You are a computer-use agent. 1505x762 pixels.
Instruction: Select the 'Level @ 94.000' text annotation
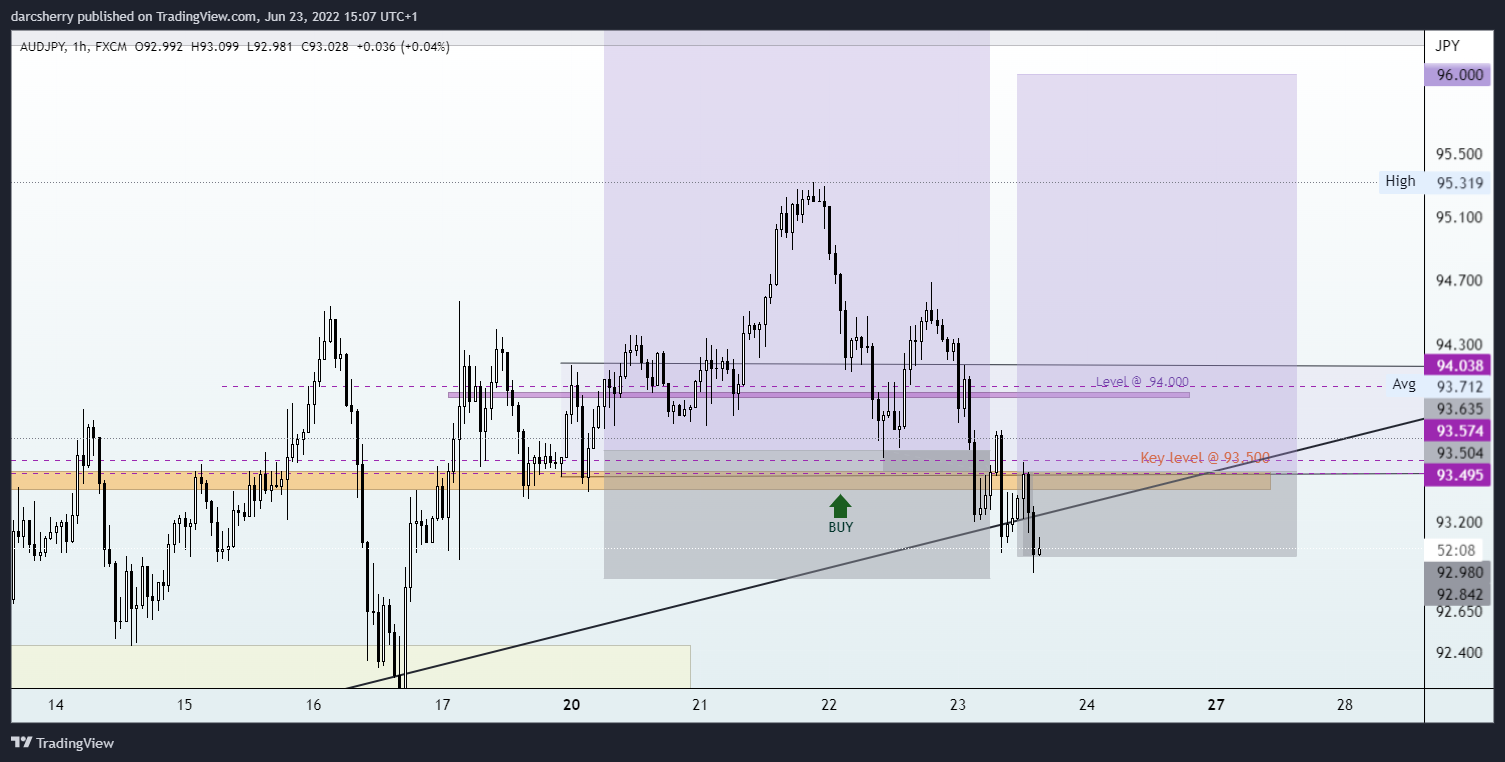[x=1142, y=382]
